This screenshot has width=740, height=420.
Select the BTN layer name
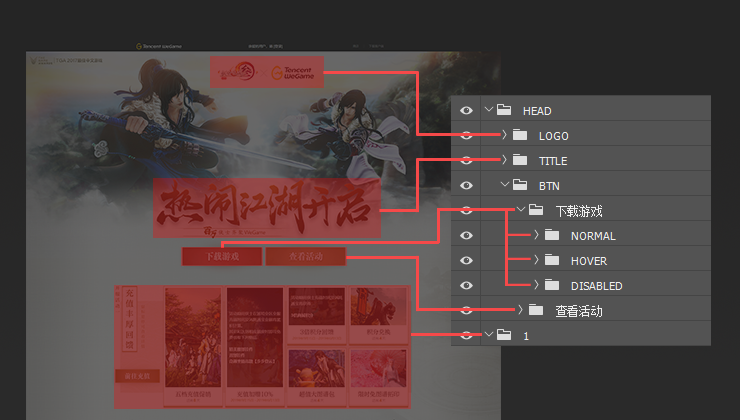click(549, 186)
